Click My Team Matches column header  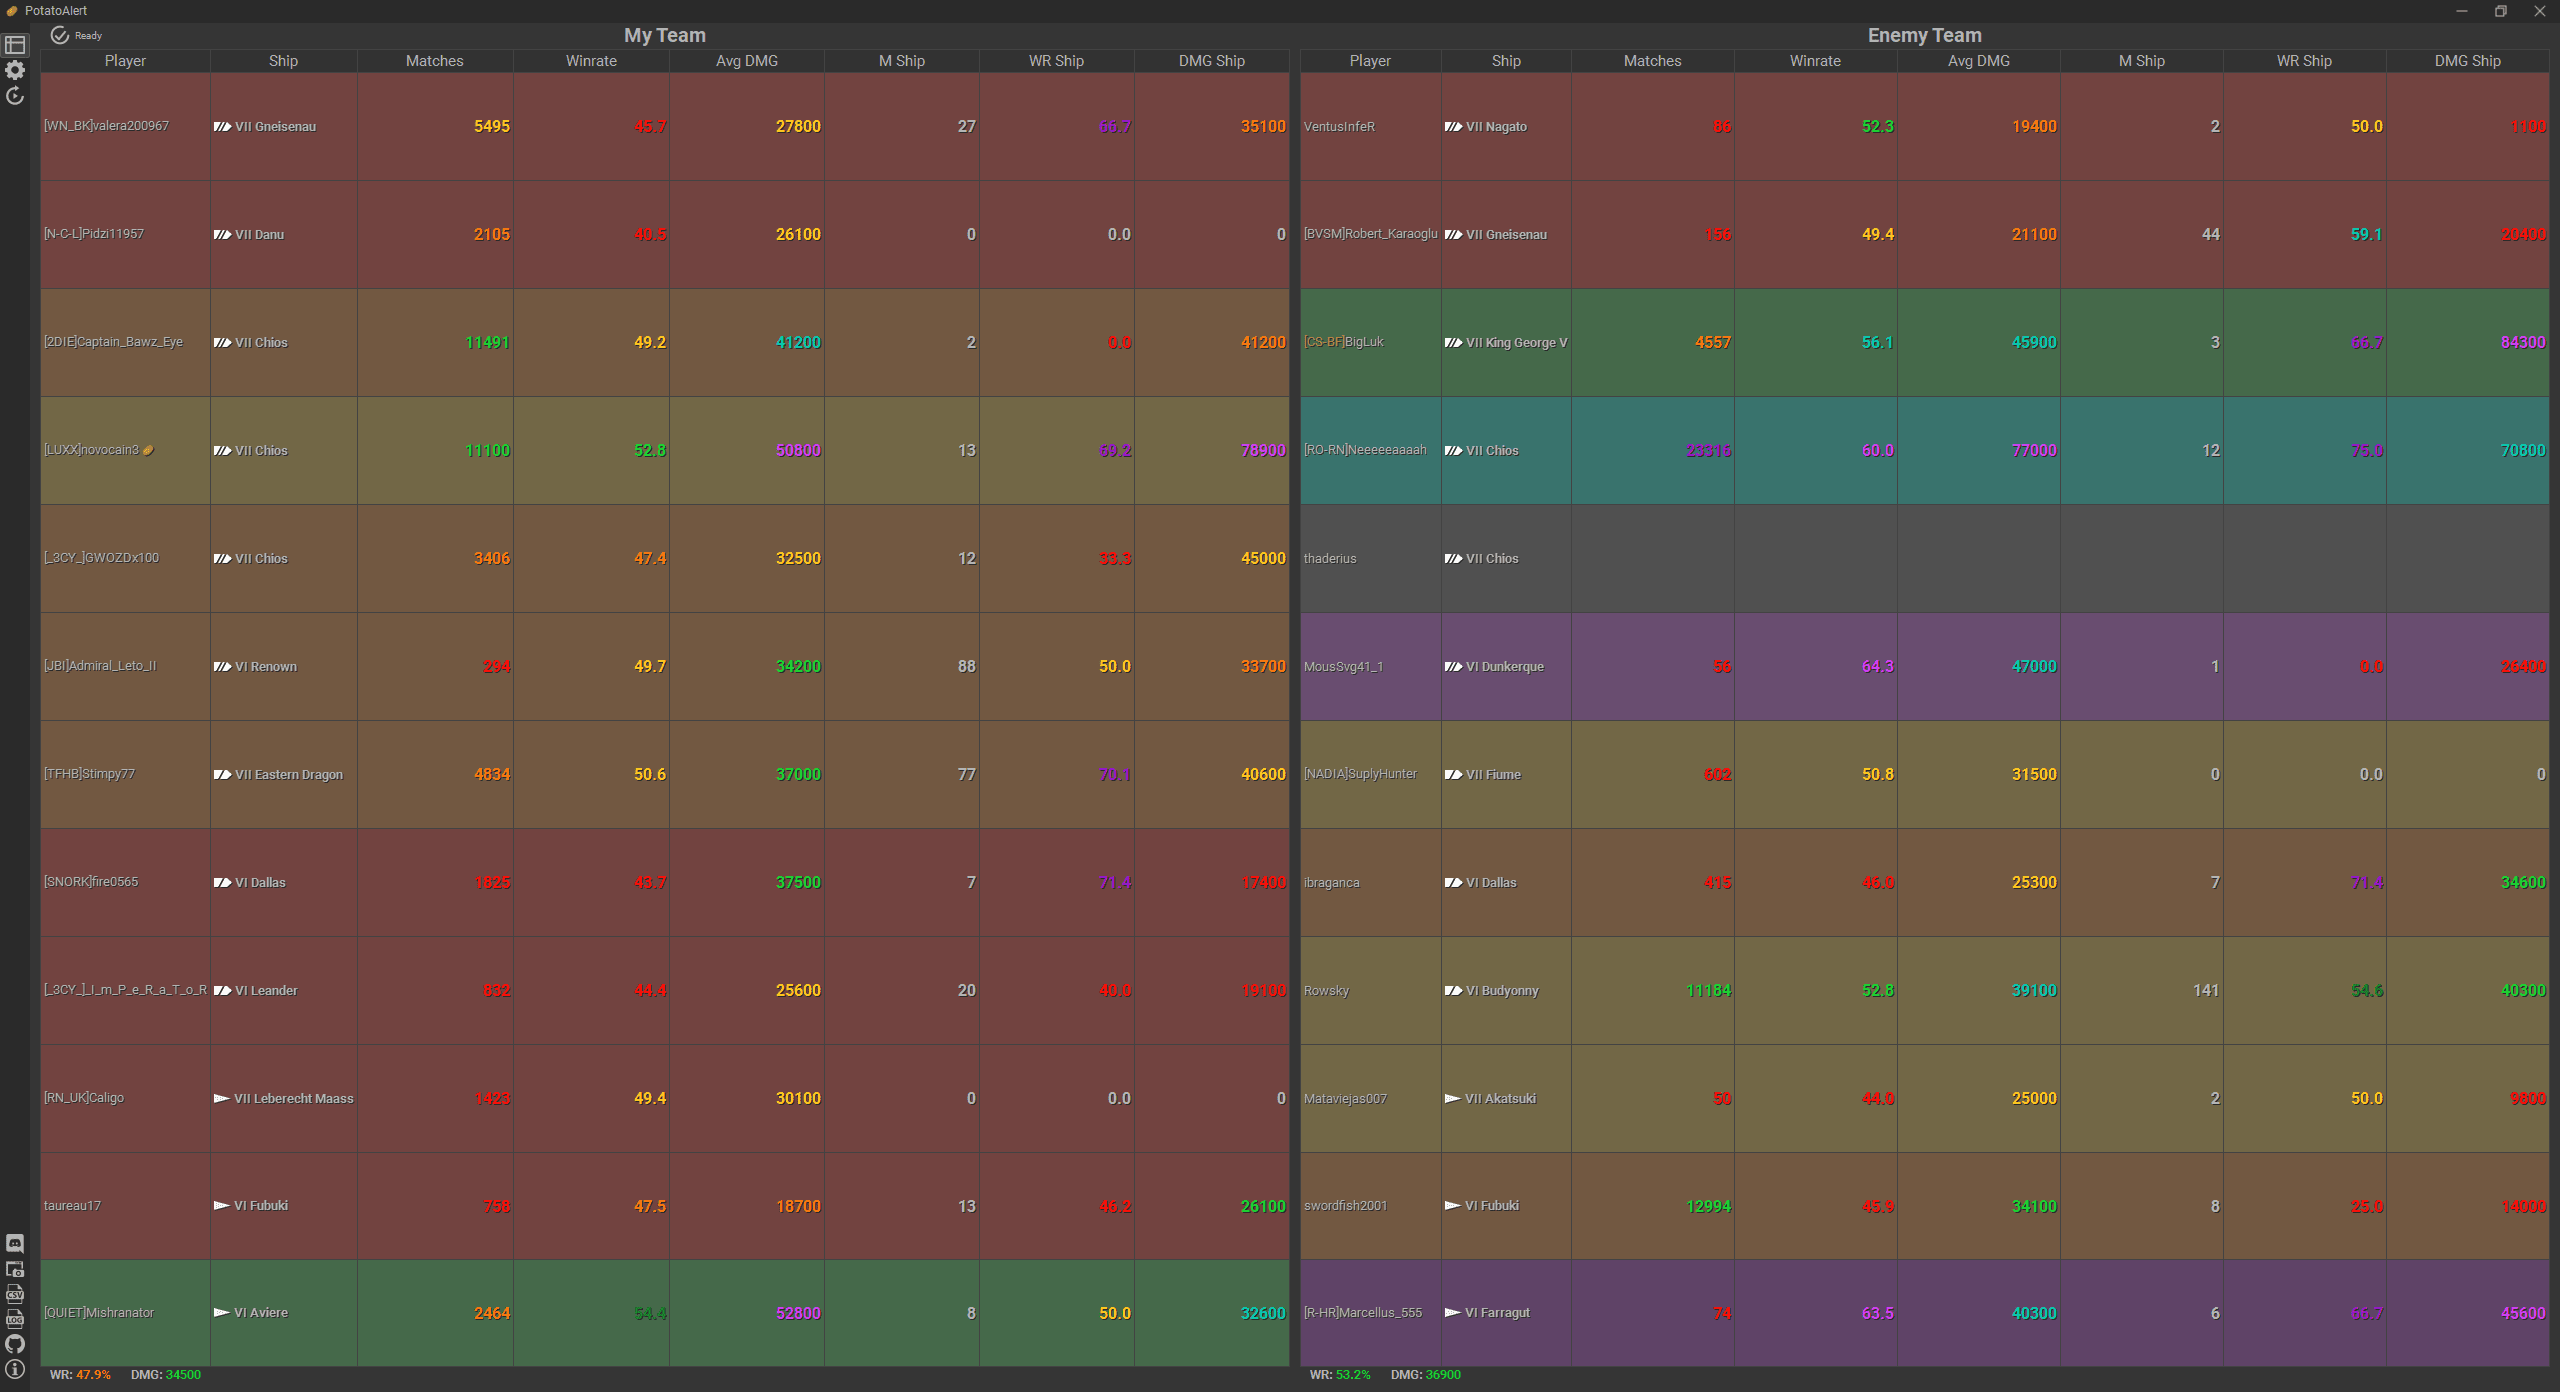[x=434, y=61]
